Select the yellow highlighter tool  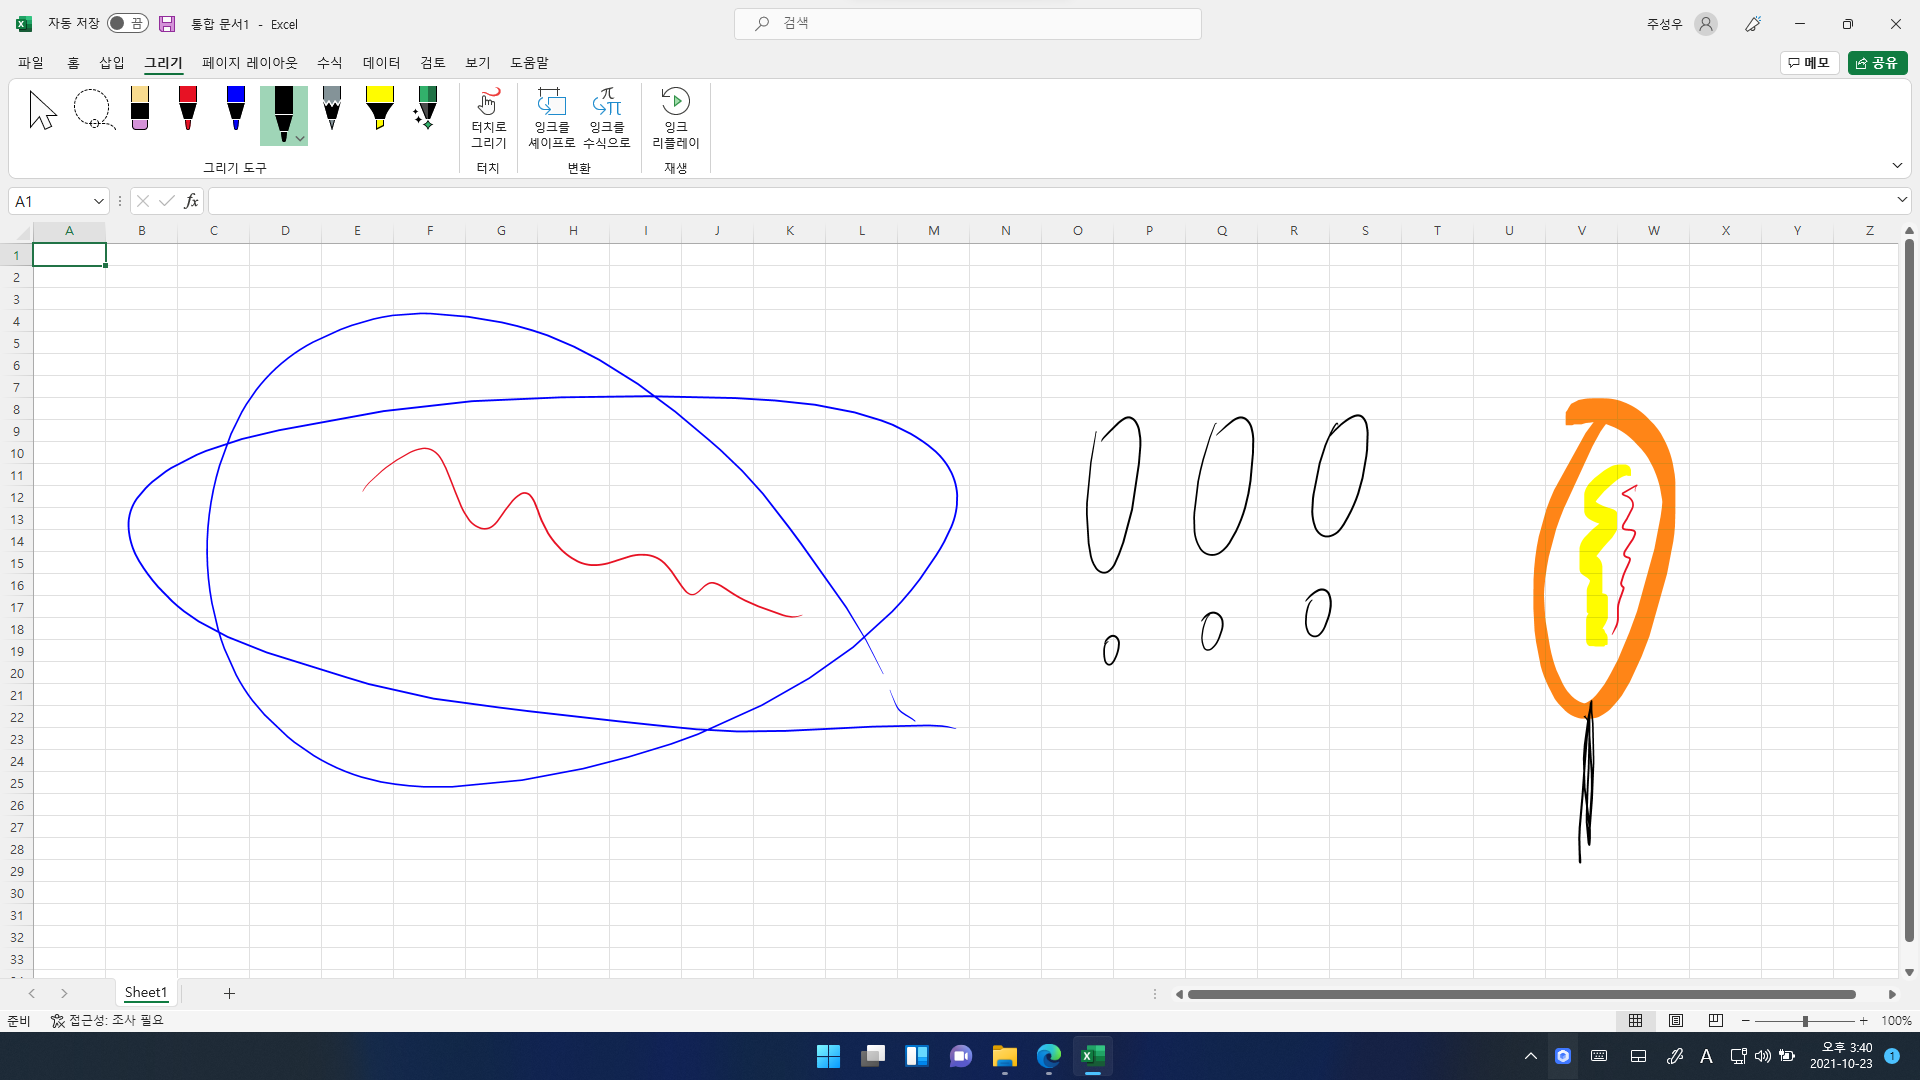tap(380, 108)
